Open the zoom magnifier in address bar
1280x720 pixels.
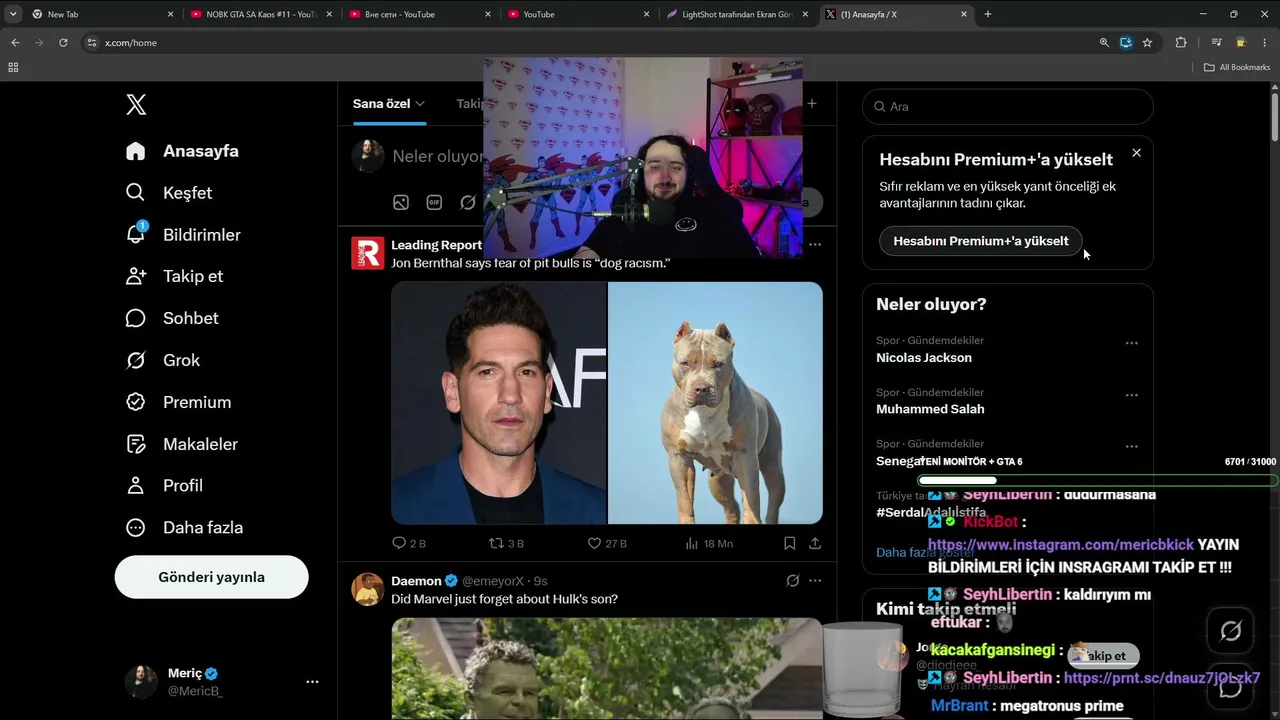click(x=1104, y=43)
